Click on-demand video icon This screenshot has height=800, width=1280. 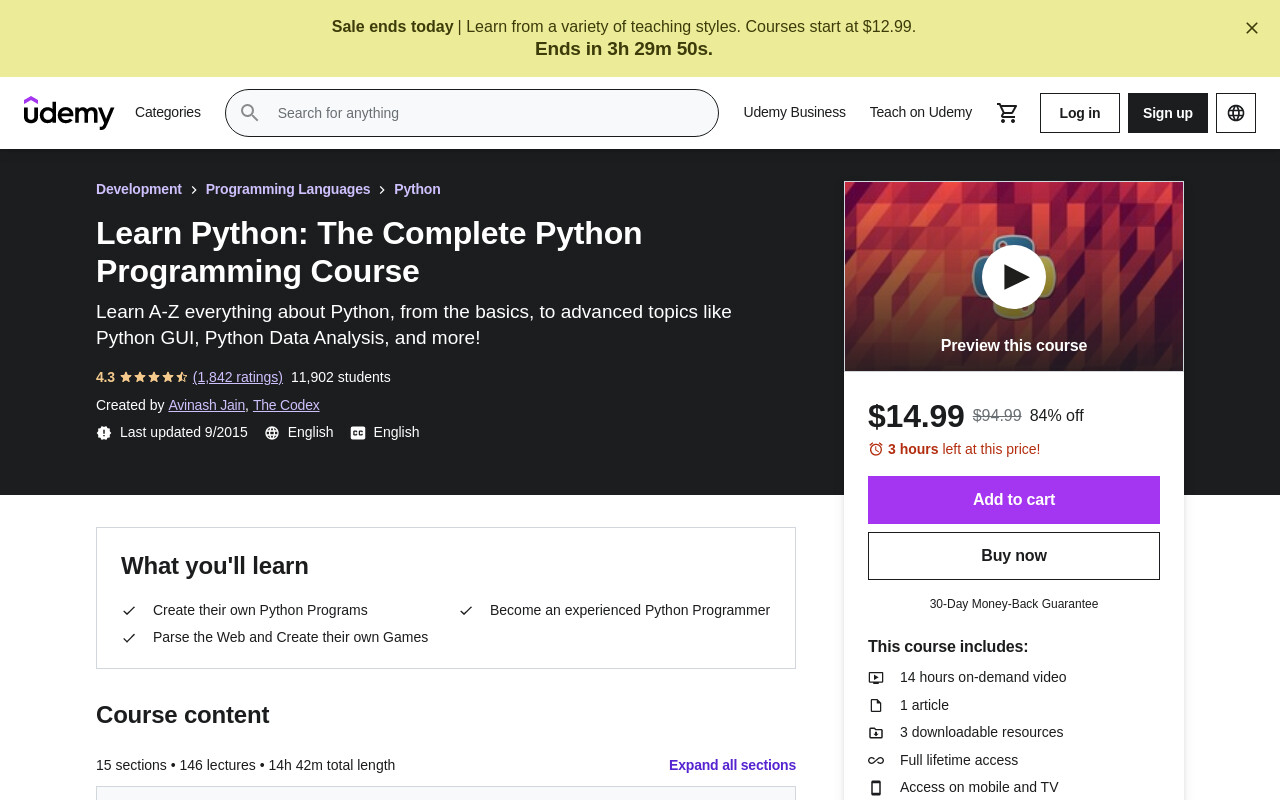876,678
